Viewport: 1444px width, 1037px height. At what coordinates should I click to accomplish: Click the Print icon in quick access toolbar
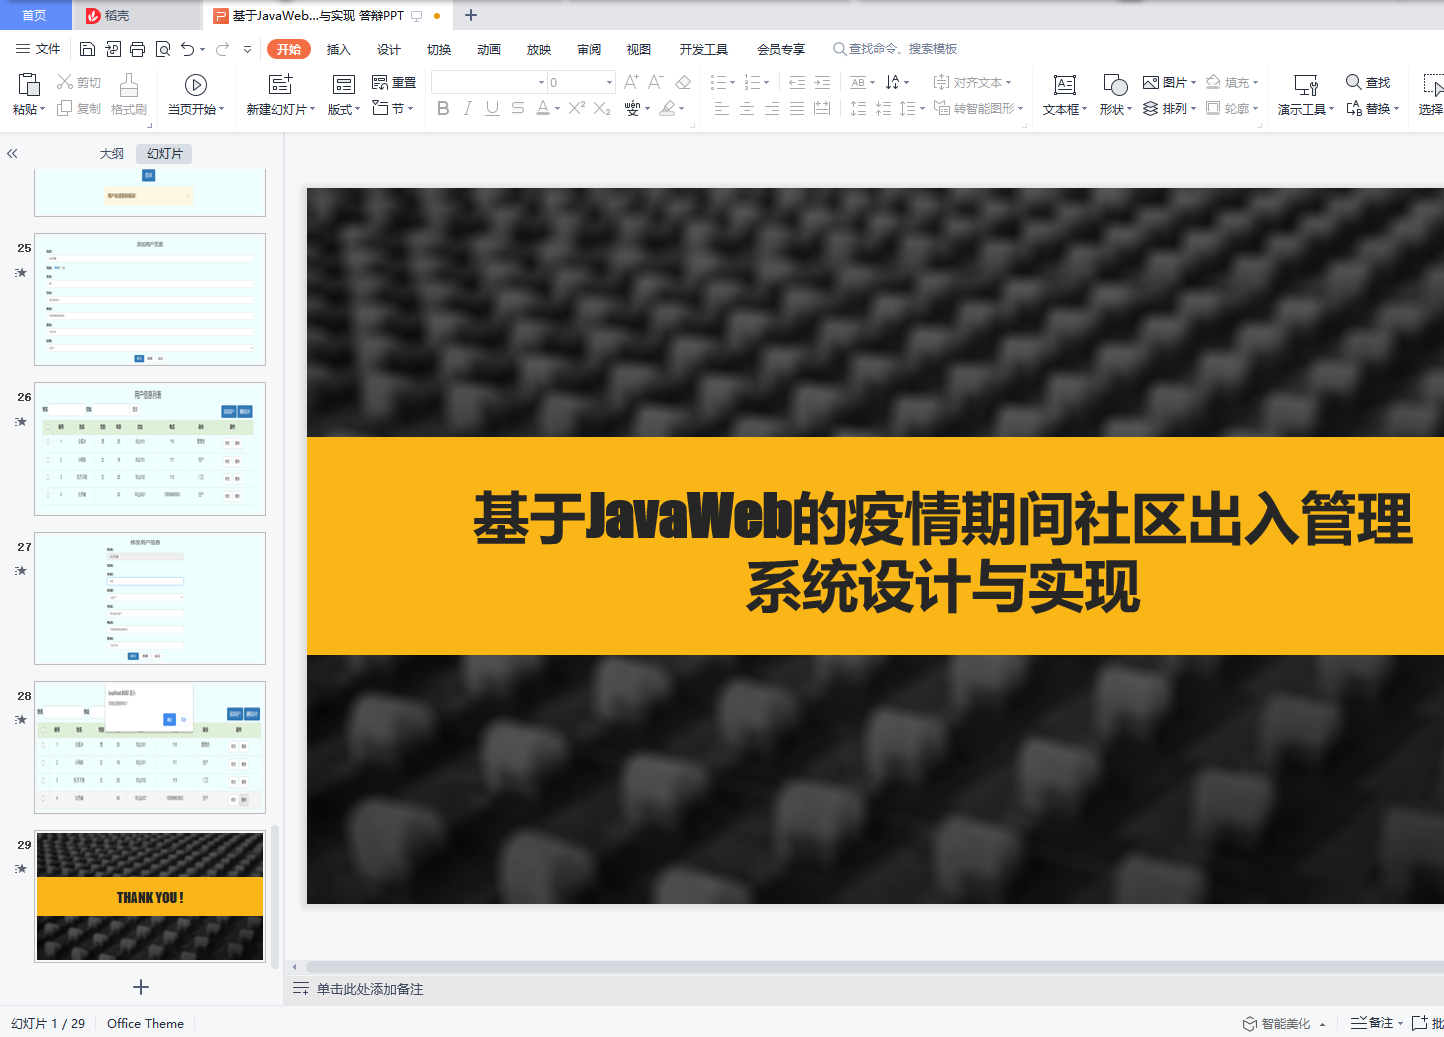point(138,49)
